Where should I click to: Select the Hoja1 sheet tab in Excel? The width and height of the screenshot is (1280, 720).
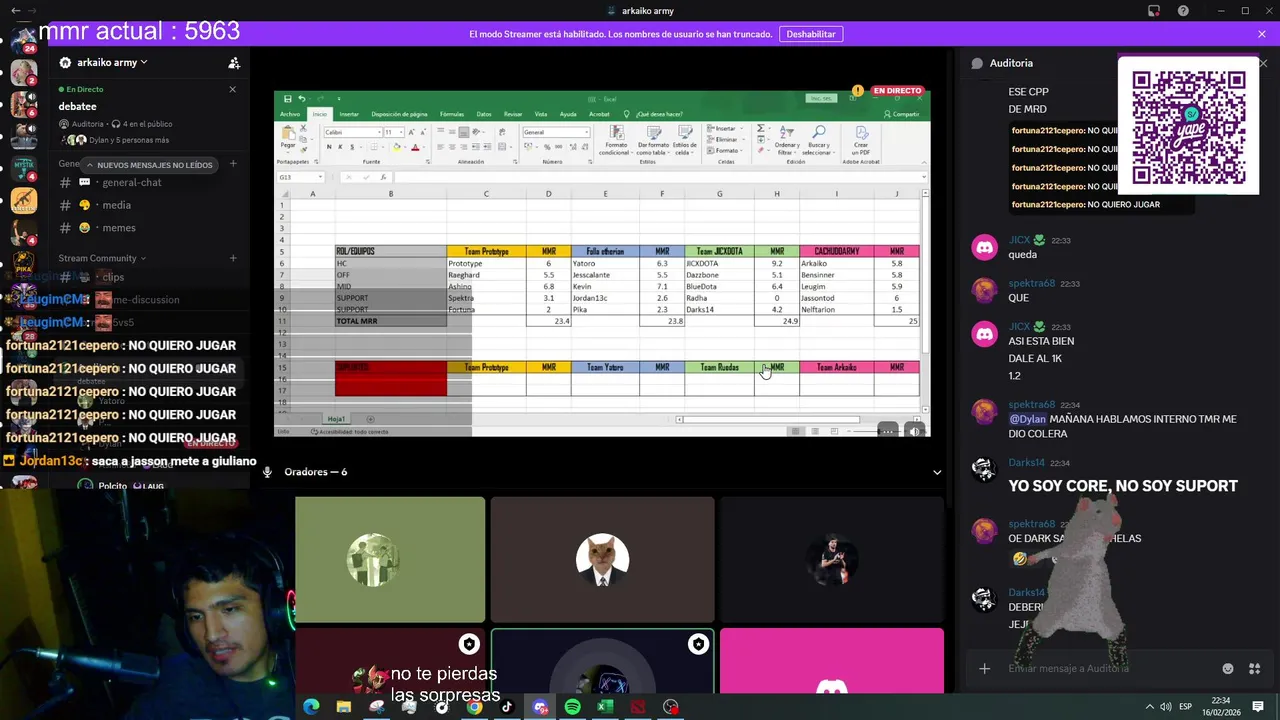tap(336, 419)
